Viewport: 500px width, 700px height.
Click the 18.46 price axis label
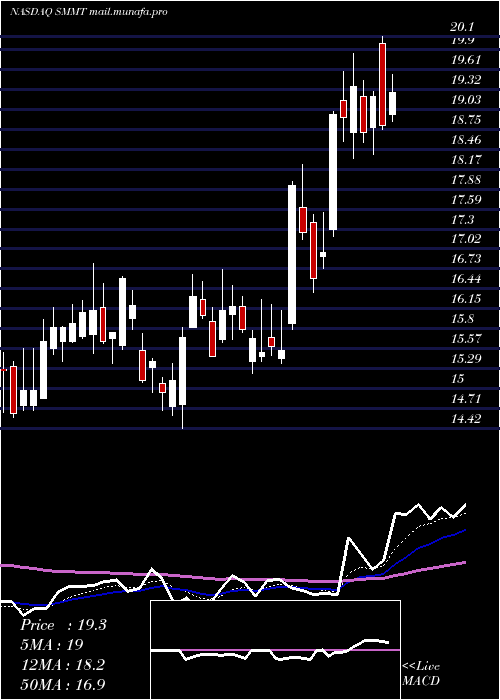pos(466,140)
